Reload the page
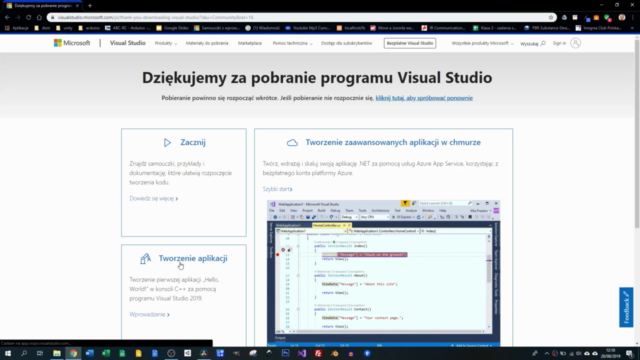The image size is (640, 360). [29, 17]
